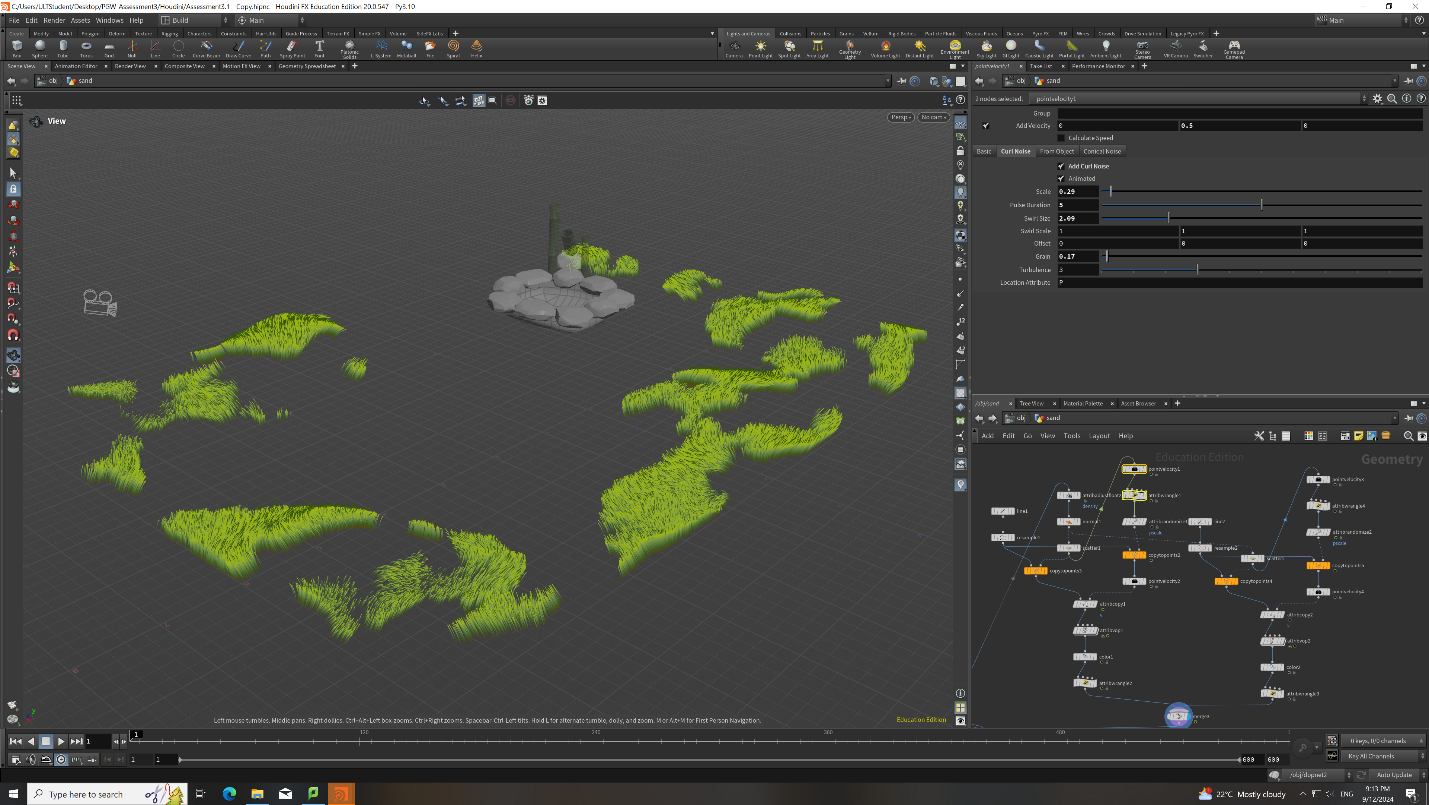
Task: Click the Key All Channels button
Action: [1381, 756]
